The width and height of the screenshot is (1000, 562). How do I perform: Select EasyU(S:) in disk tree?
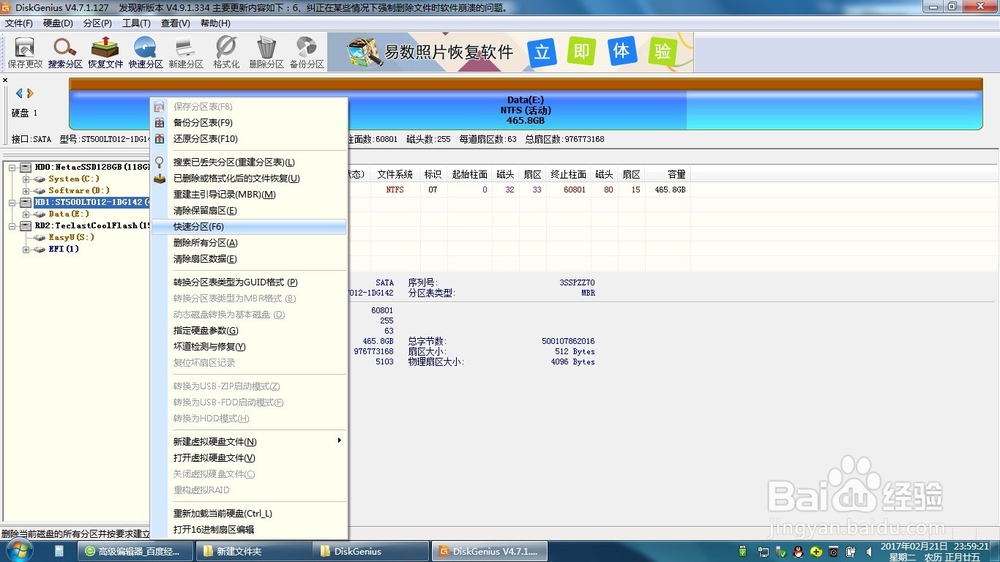71,237
